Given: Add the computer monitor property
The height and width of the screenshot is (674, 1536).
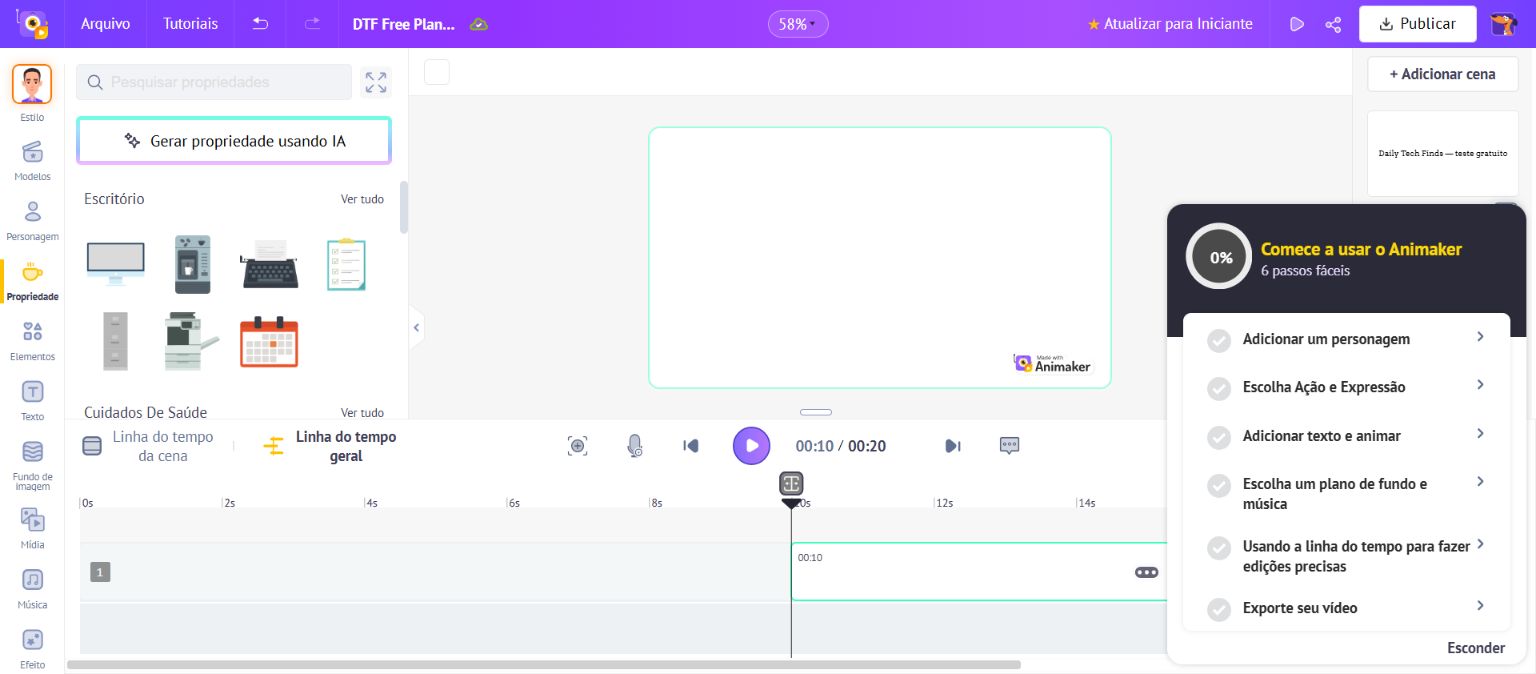Looking at the screenshot, I should (x=115, y=264).
